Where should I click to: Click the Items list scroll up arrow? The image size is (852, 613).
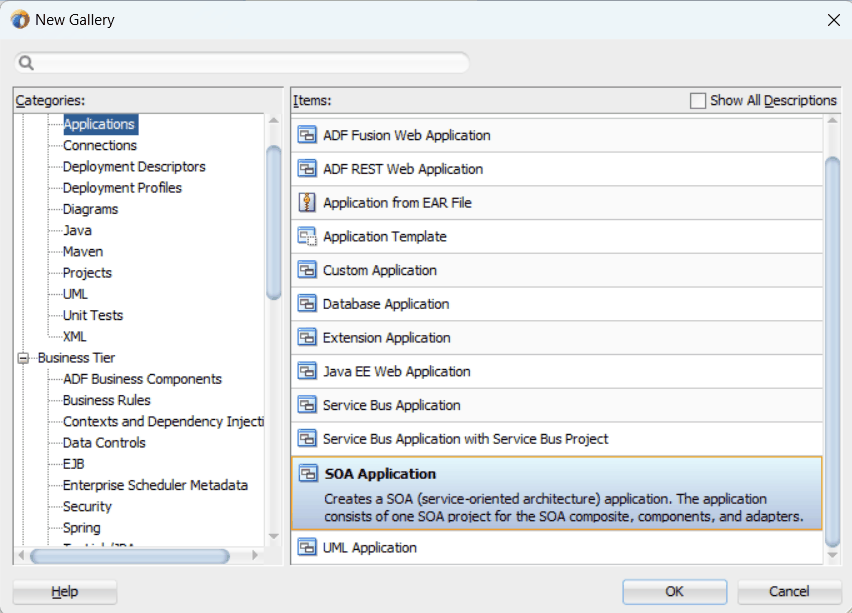click(832, 120)
